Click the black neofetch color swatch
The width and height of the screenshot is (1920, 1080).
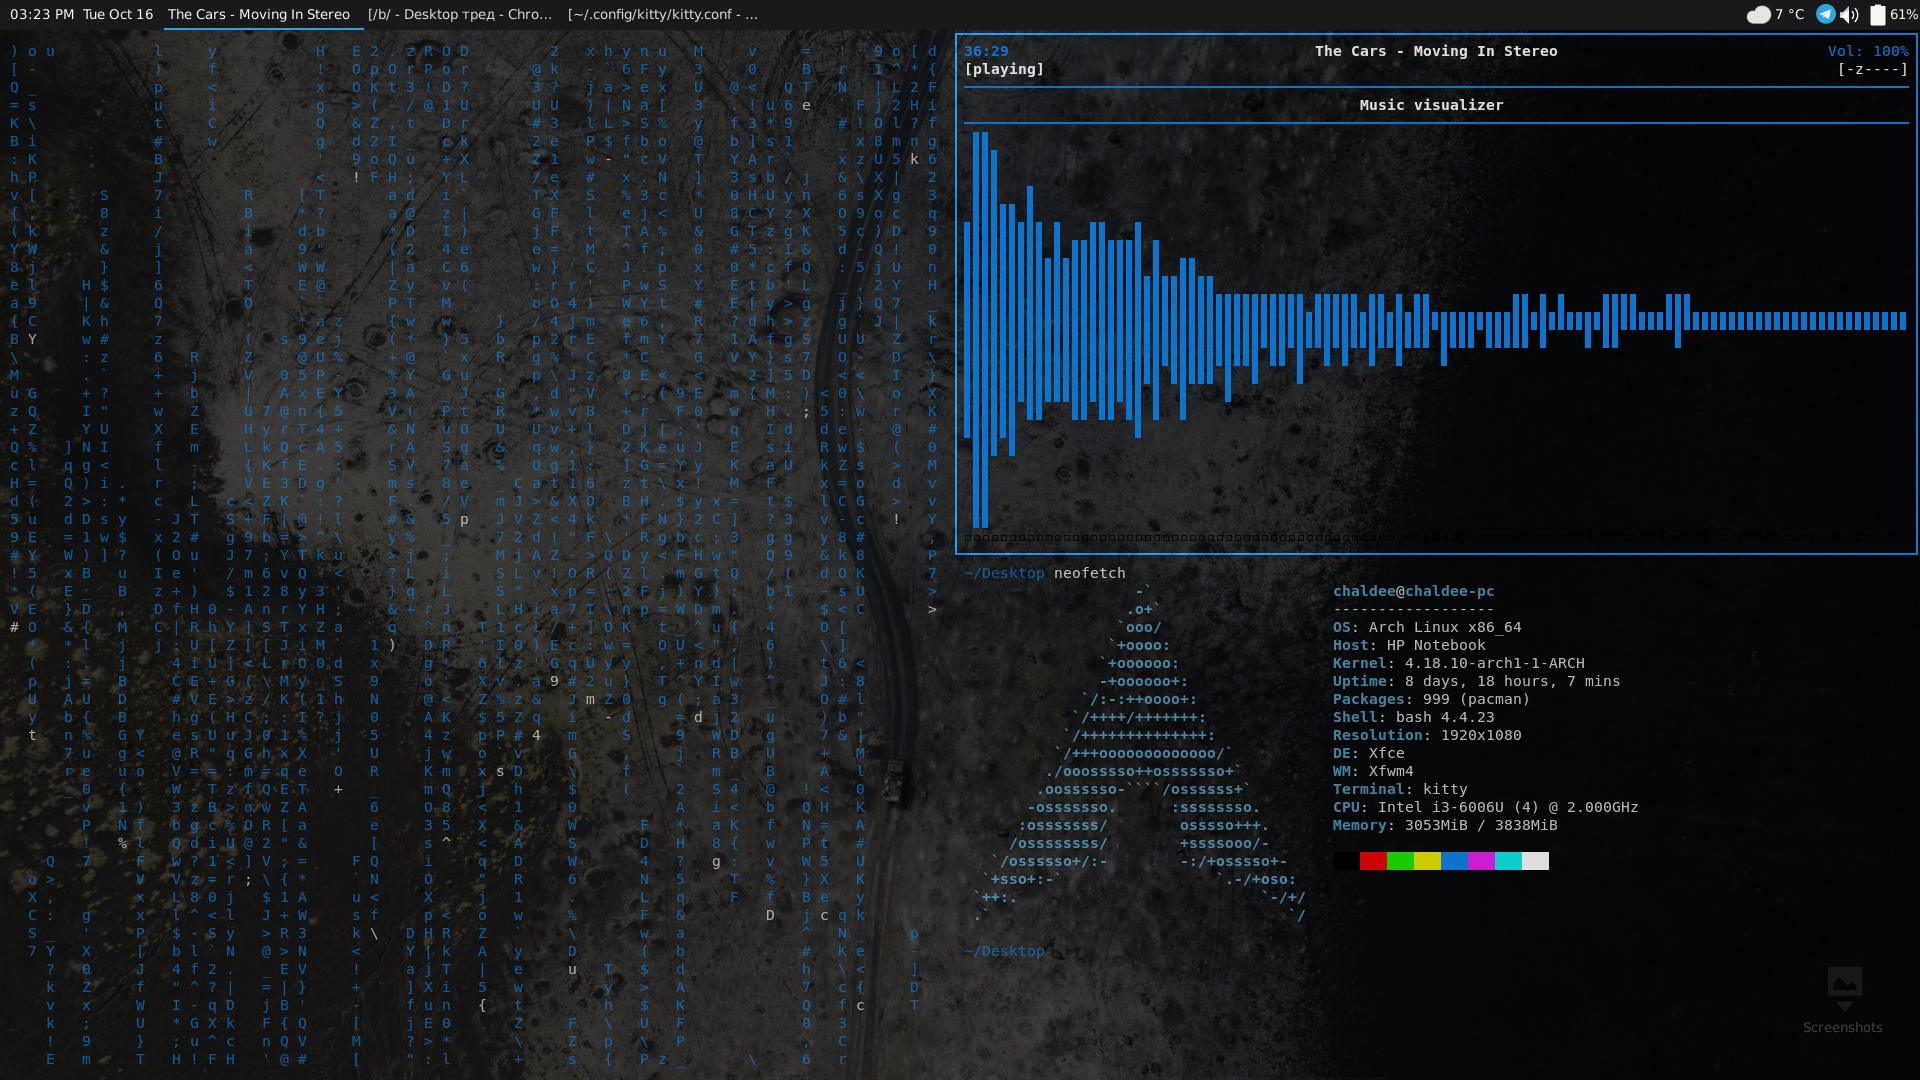1346,861
